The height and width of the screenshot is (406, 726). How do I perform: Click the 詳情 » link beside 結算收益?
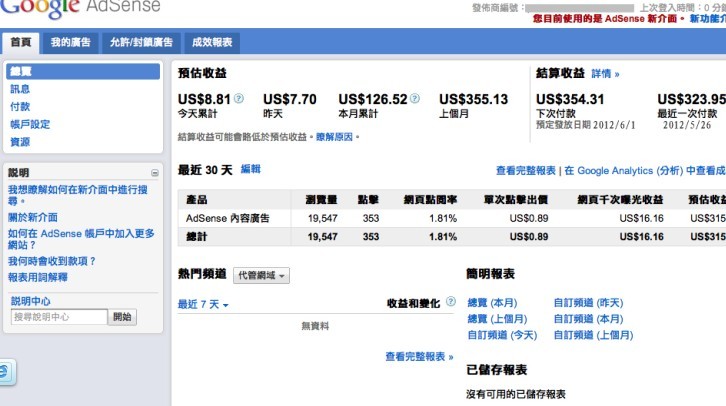605,74
